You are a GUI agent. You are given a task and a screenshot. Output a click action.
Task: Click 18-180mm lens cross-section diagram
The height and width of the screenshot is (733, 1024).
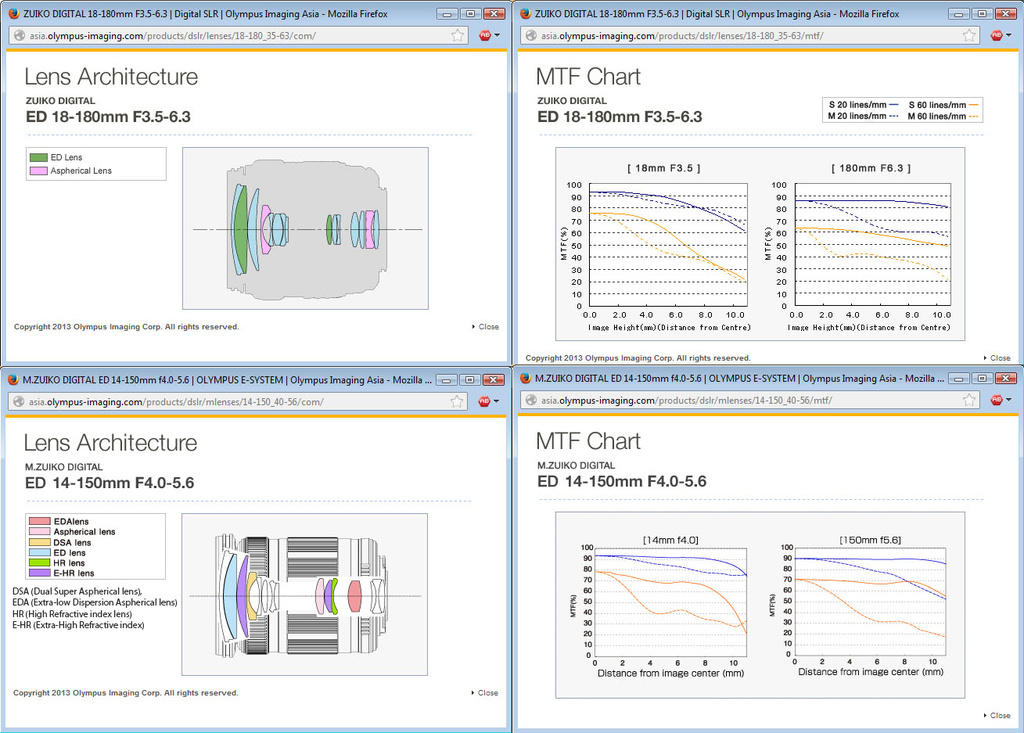(305, 229)
